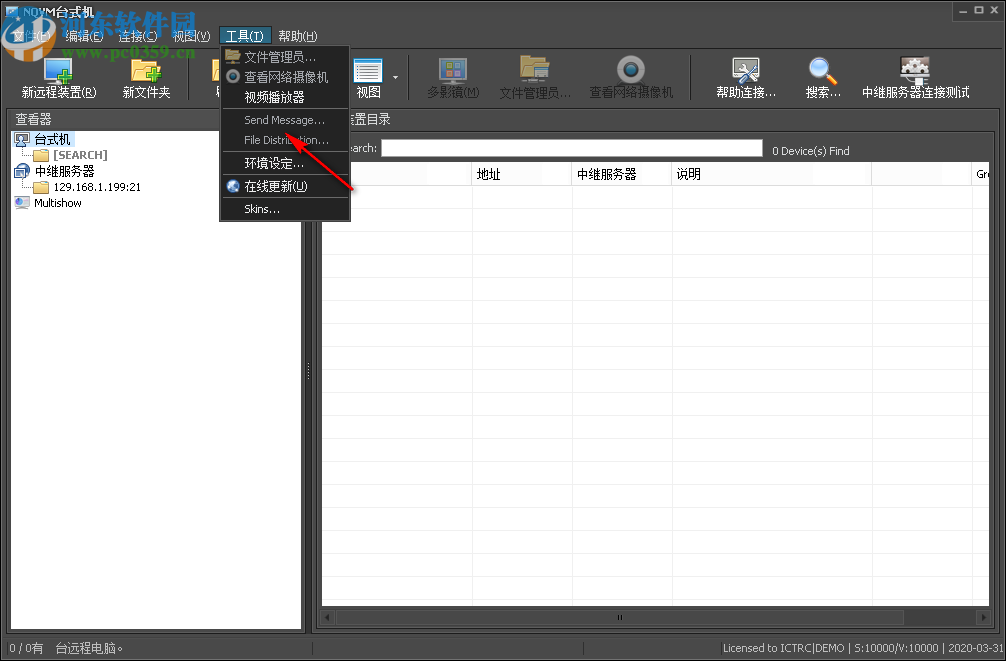The height and width of the screenshot is (661, 1006).
Task: Select the 台式机 tree node
Action: 53,139
